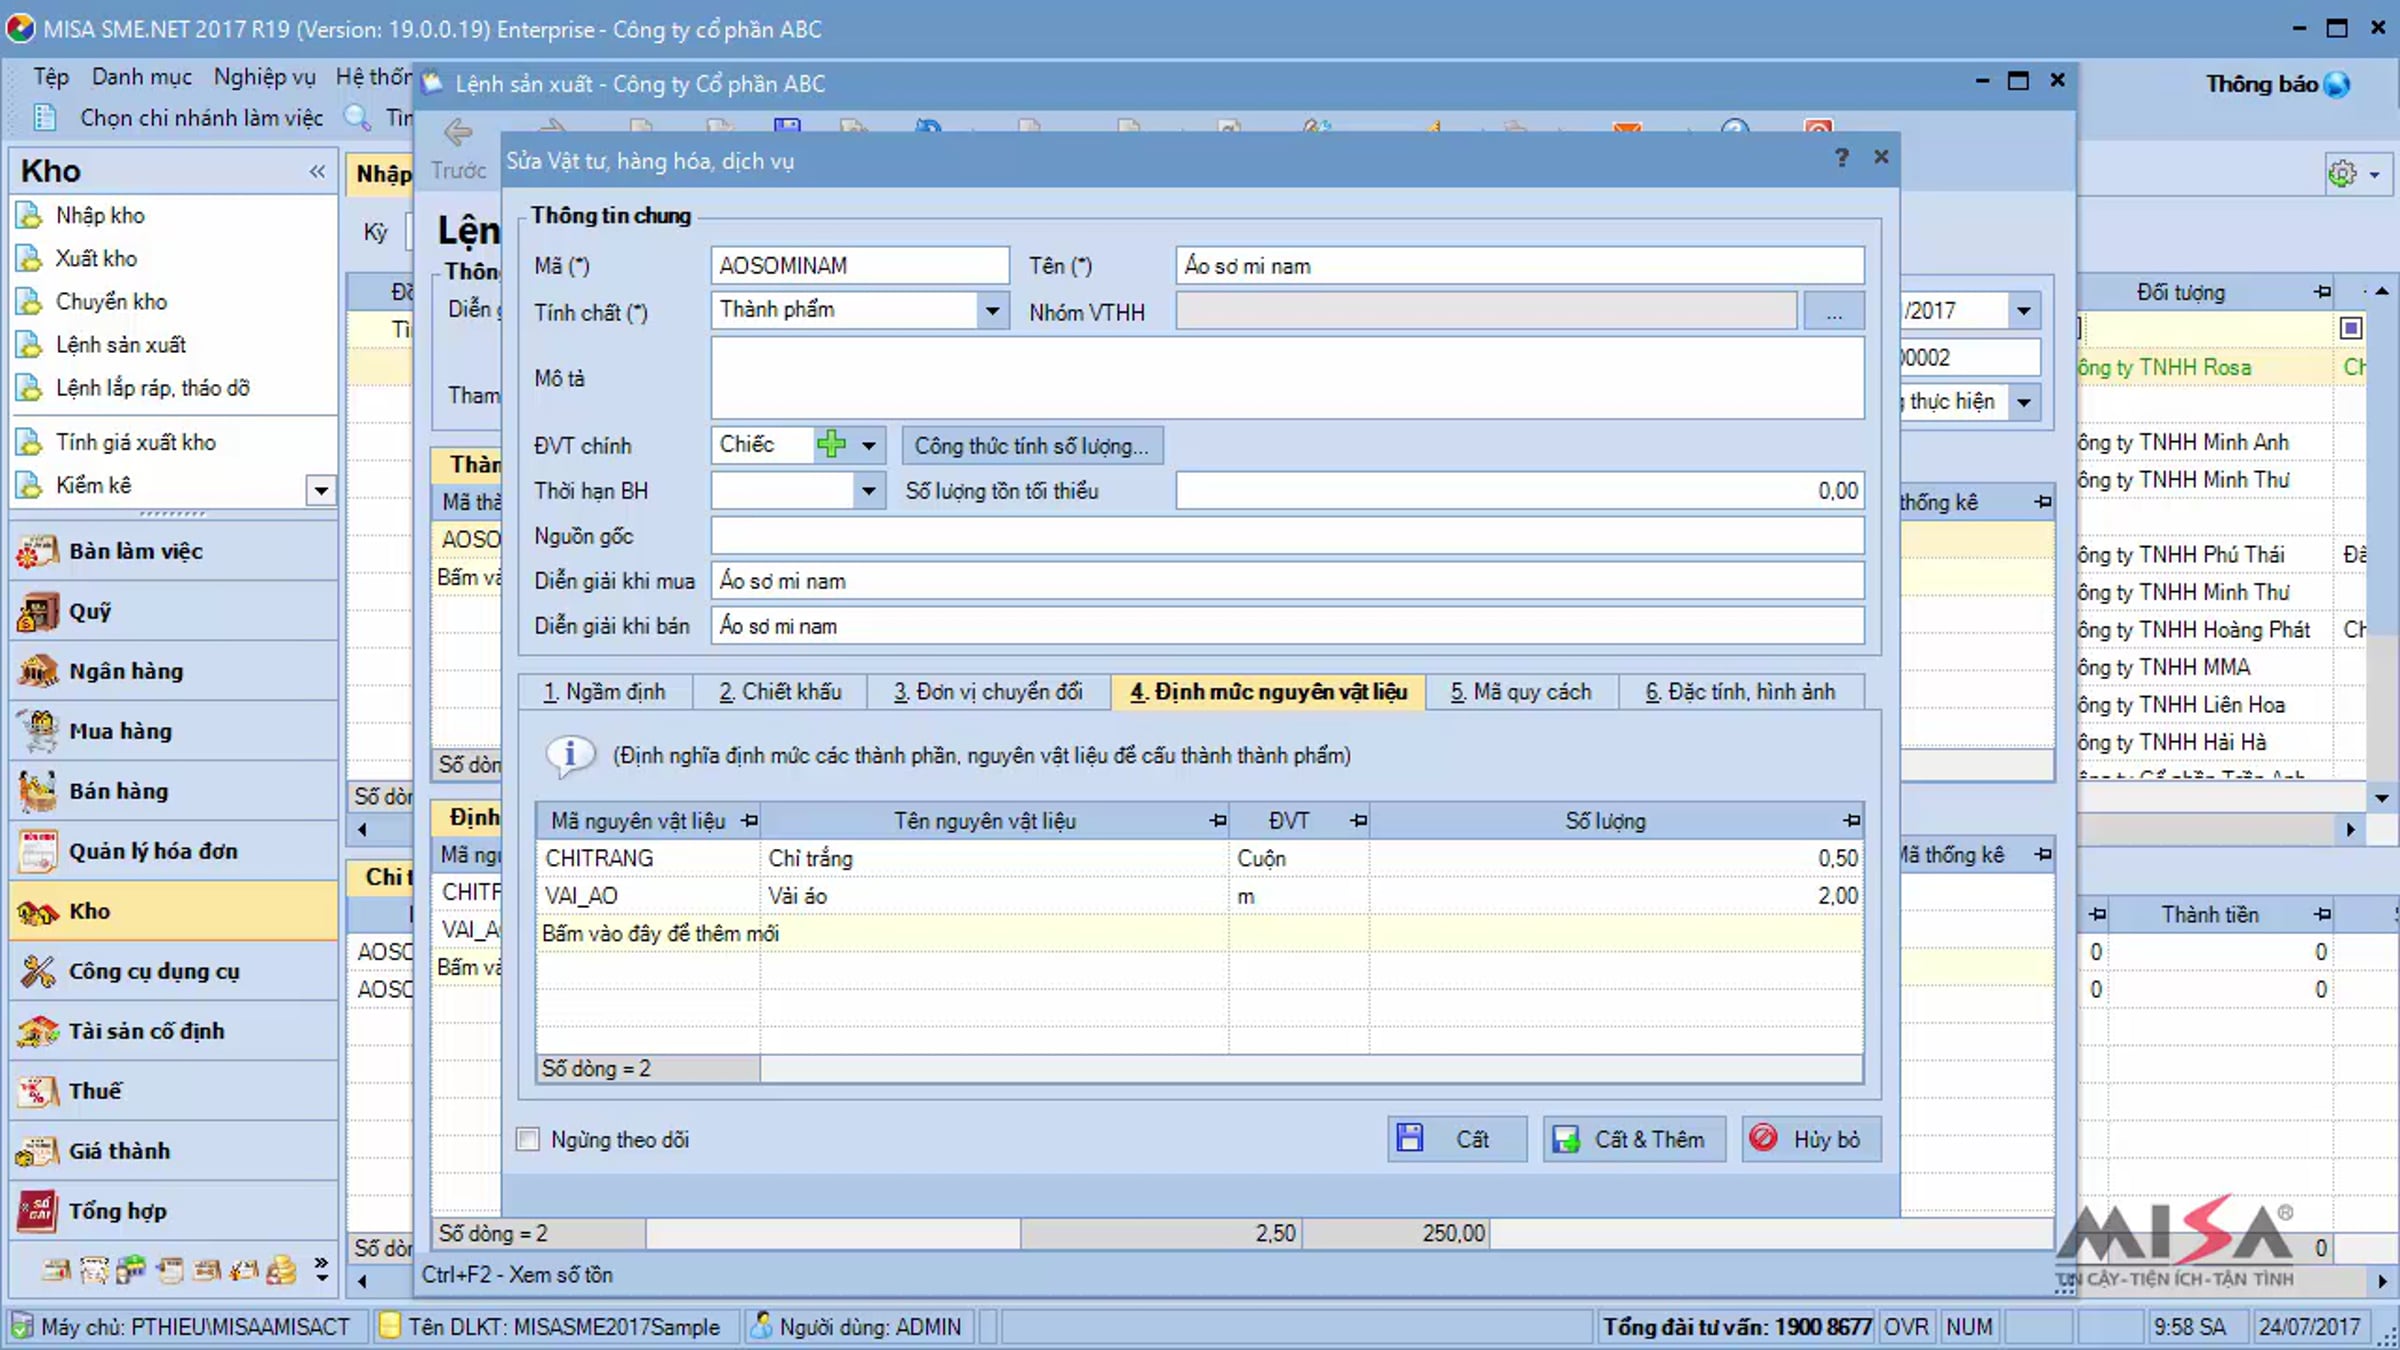Open the Nghiệp vụ menu
Screen dimensions: 2400x1350
click(x=265, y=77)
